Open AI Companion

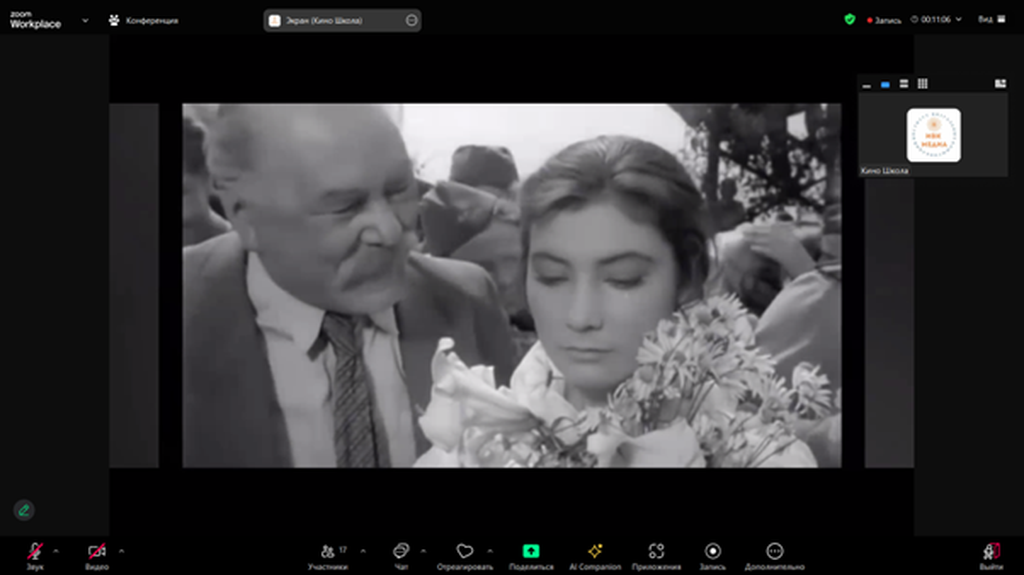(x=595, y=552)
